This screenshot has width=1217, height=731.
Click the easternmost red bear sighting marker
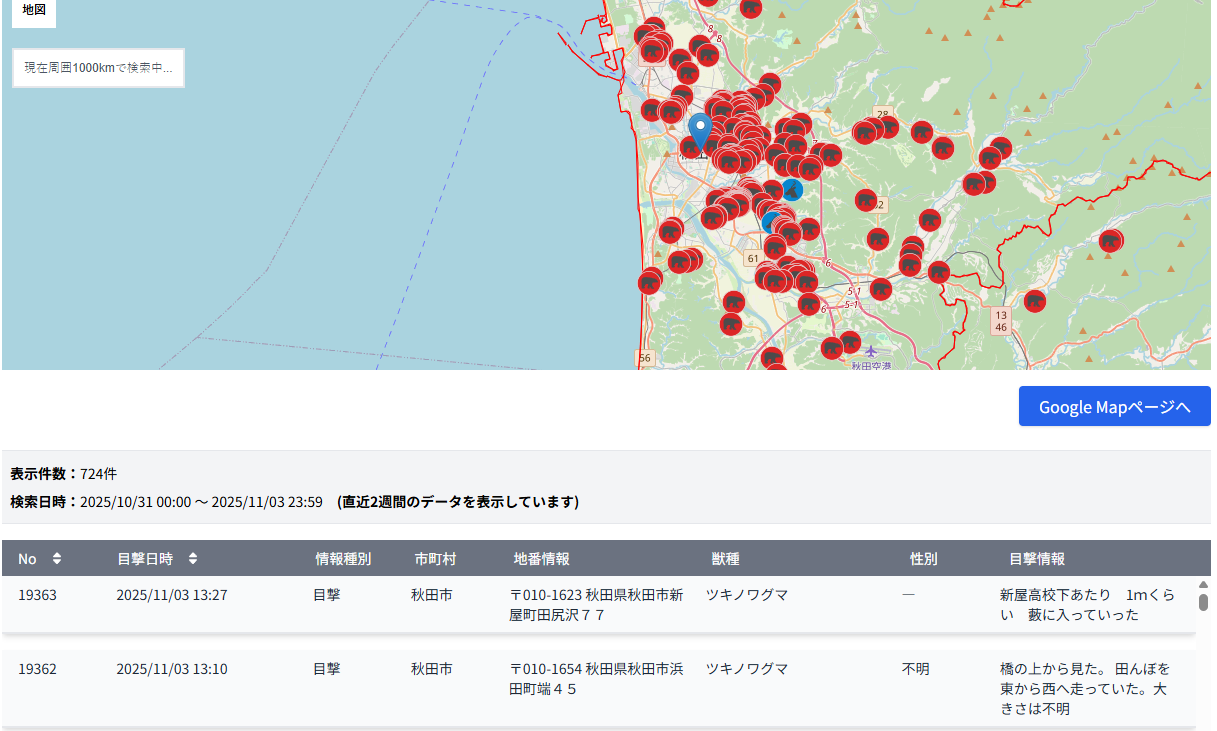click(1111, 241)
